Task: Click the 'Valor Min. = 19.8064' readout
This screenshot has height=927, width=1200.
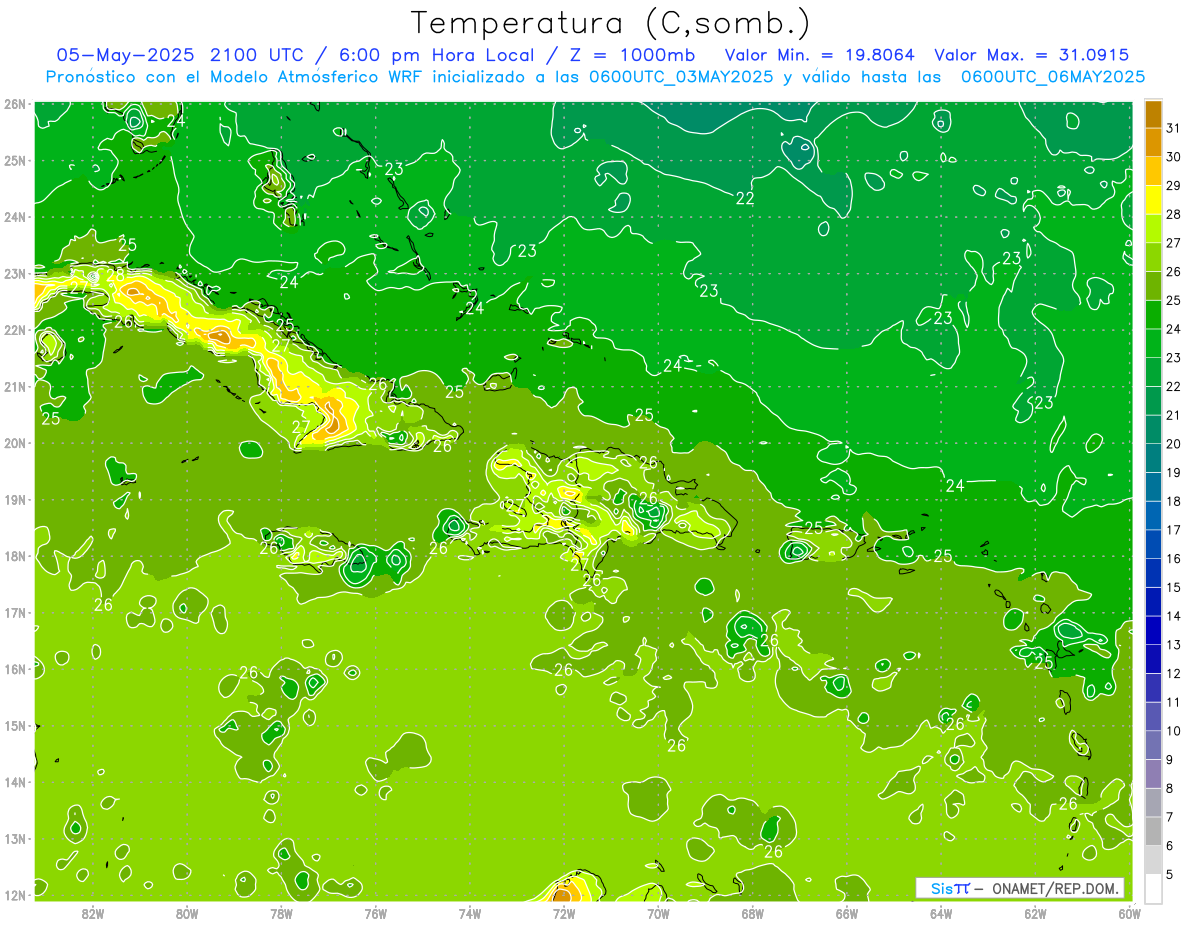Action: point(821,55)
